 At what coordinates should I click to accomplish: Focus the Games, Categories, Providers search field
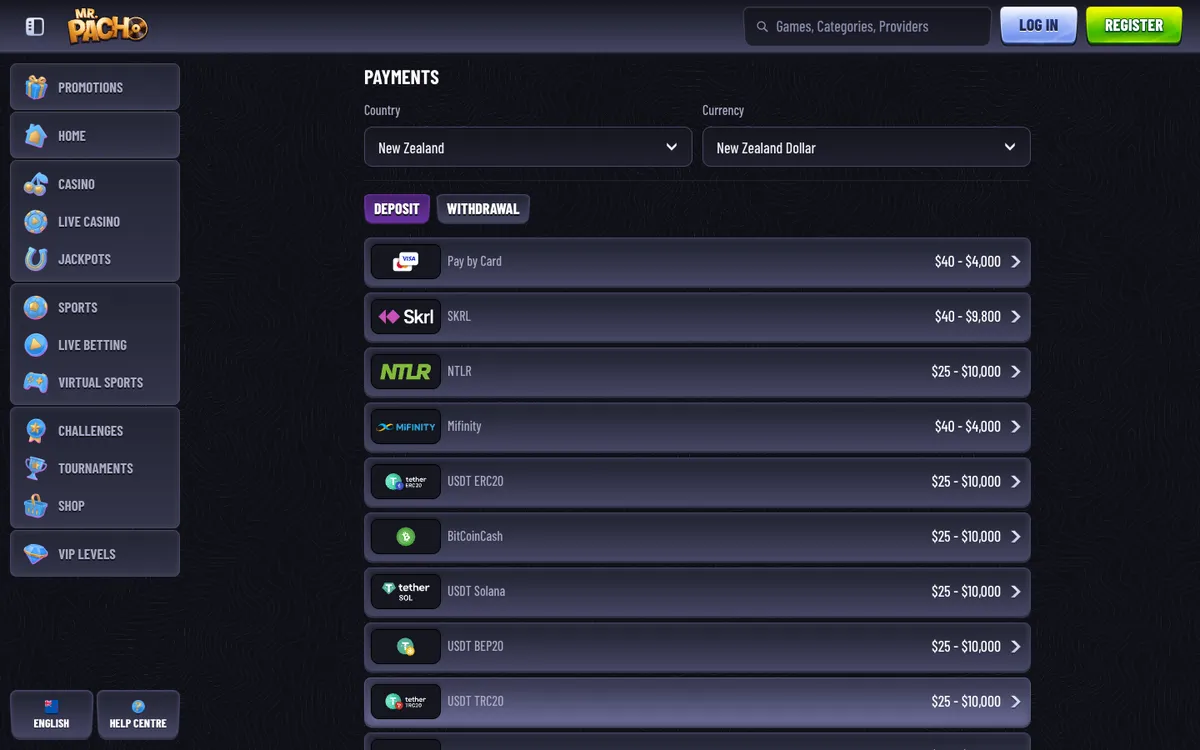coord(867,27)
